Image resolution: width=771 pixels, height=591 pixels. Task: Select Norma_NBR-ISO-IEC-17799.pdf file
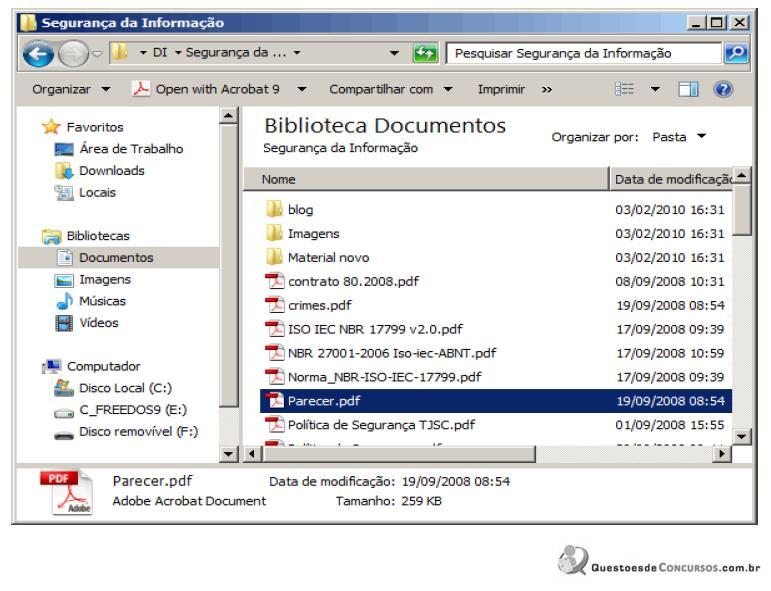384,377
